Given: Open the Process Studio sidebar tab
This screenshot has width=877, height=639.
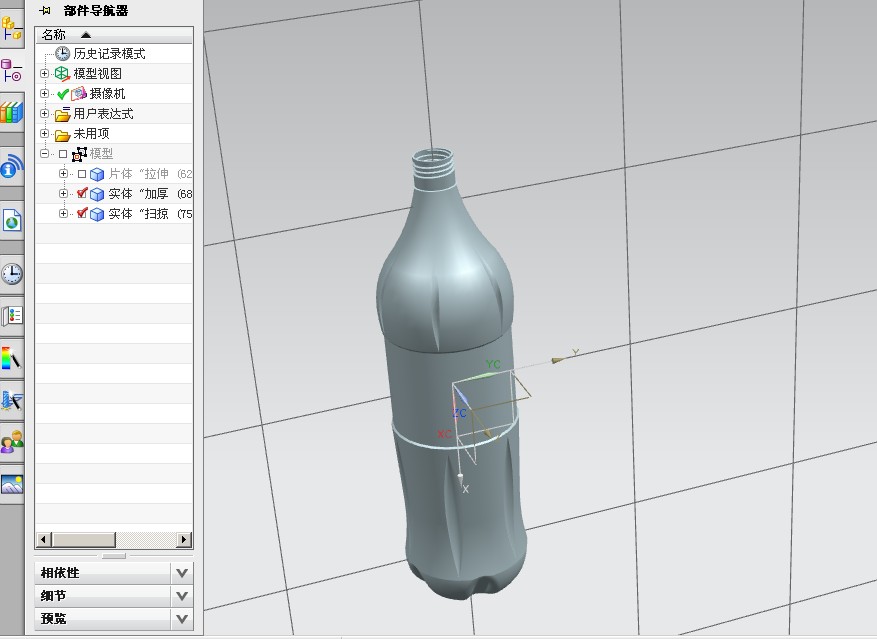Looking at the screenshot, I should pos(11,316).
